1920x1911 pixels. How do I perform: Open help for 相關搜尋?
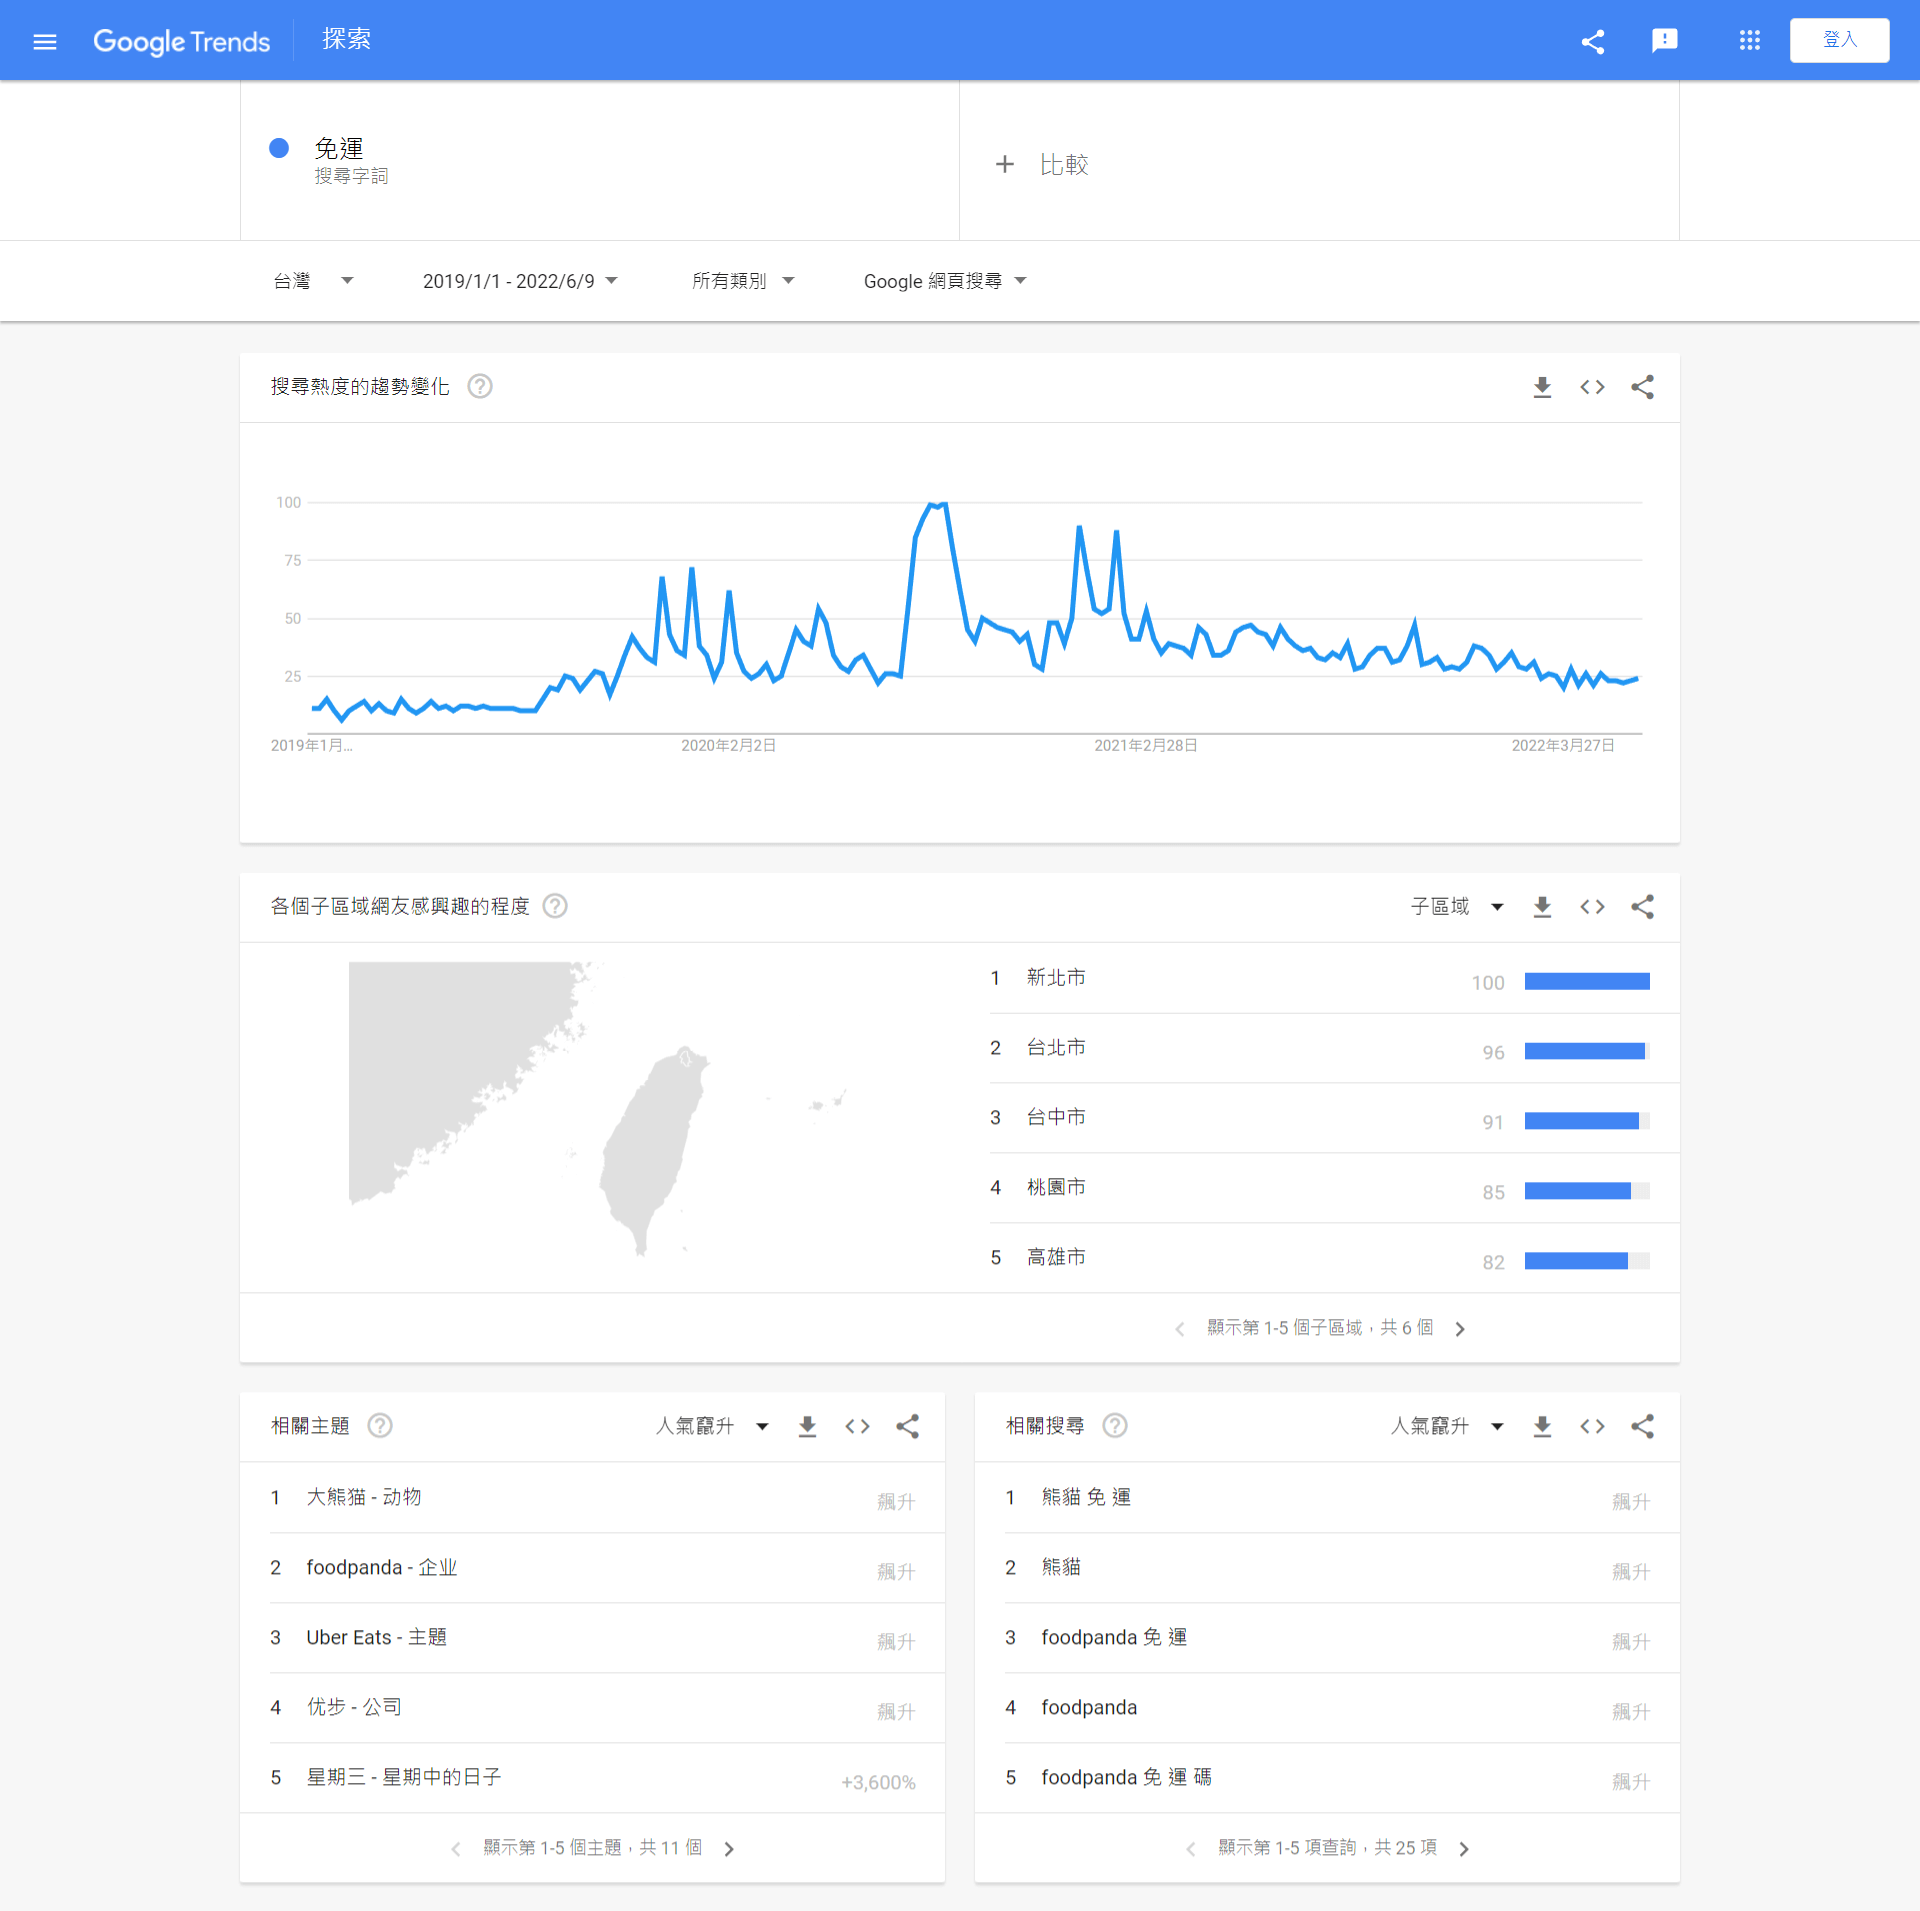(1115, 1426)
